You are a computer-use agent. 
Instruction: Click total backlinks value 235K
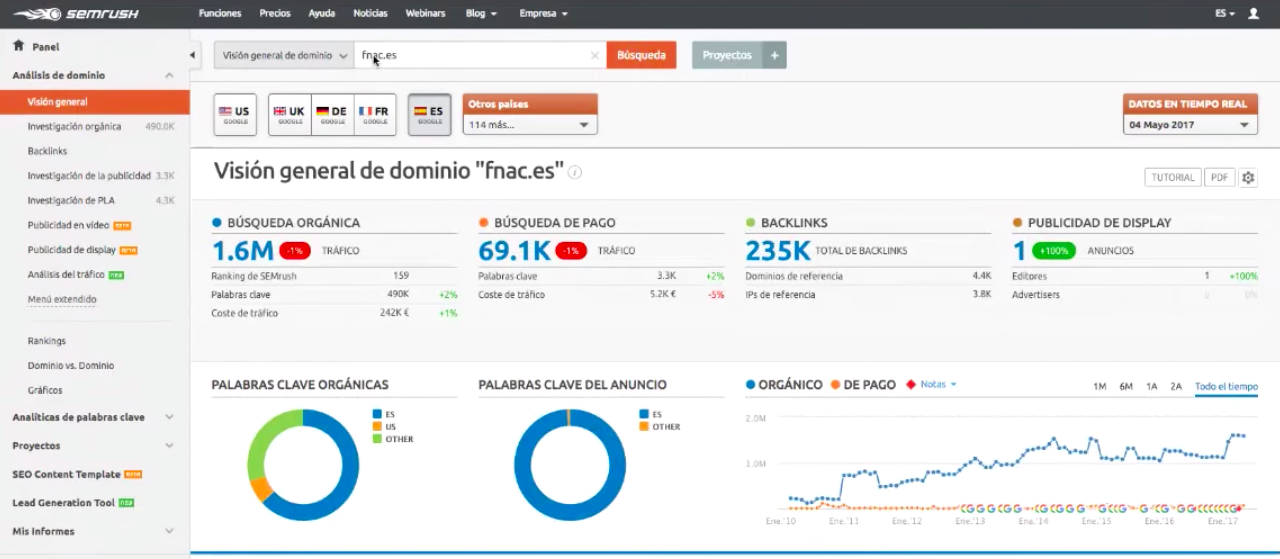pos(777,251)
